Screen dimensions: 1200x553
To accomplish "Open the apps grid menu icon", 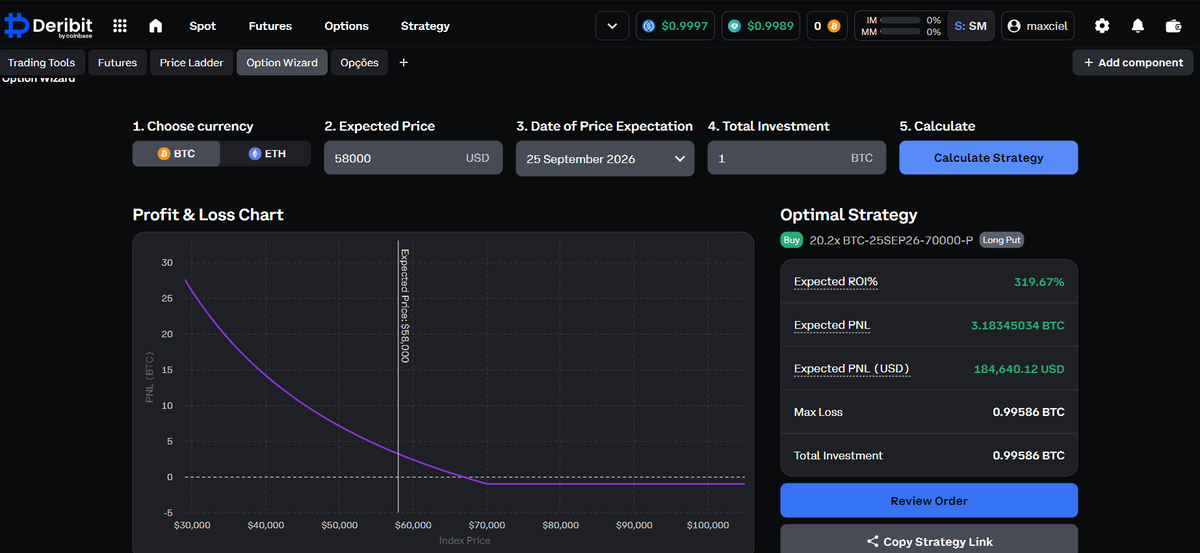I will (x=120, y=26).
